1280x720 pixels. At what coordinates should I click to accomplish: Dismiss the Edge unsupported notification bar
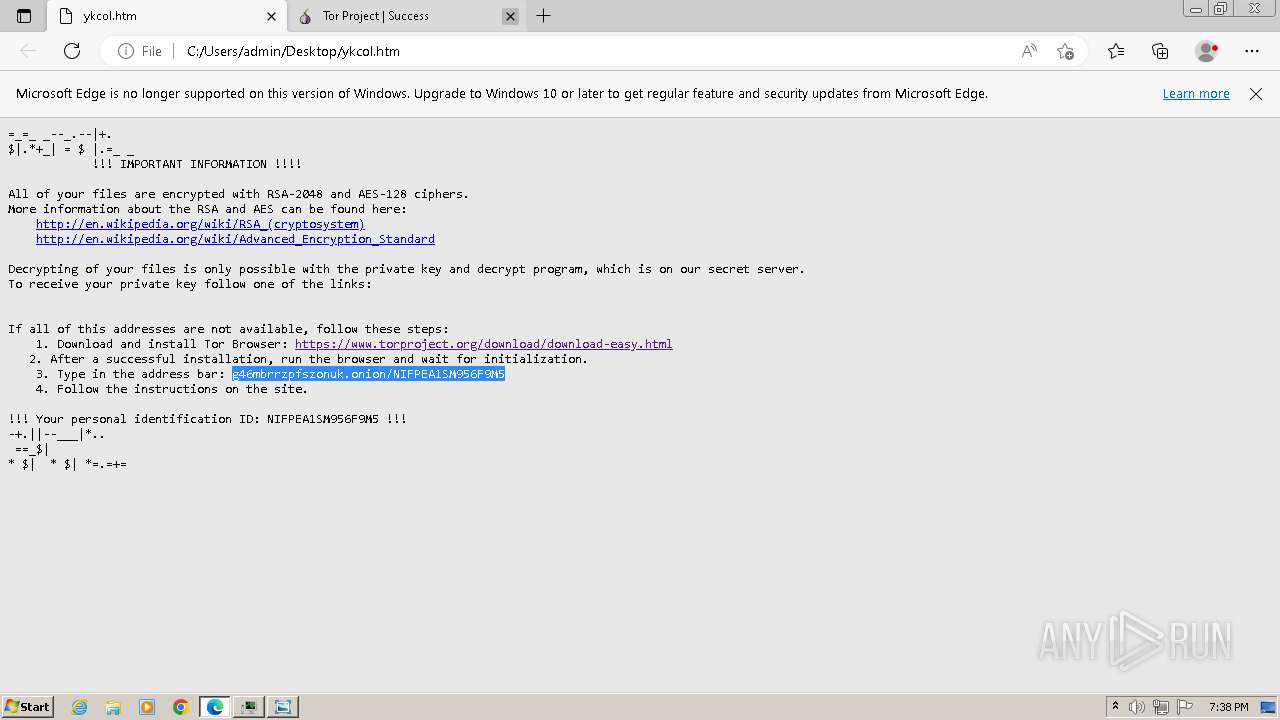point(1256,94)
